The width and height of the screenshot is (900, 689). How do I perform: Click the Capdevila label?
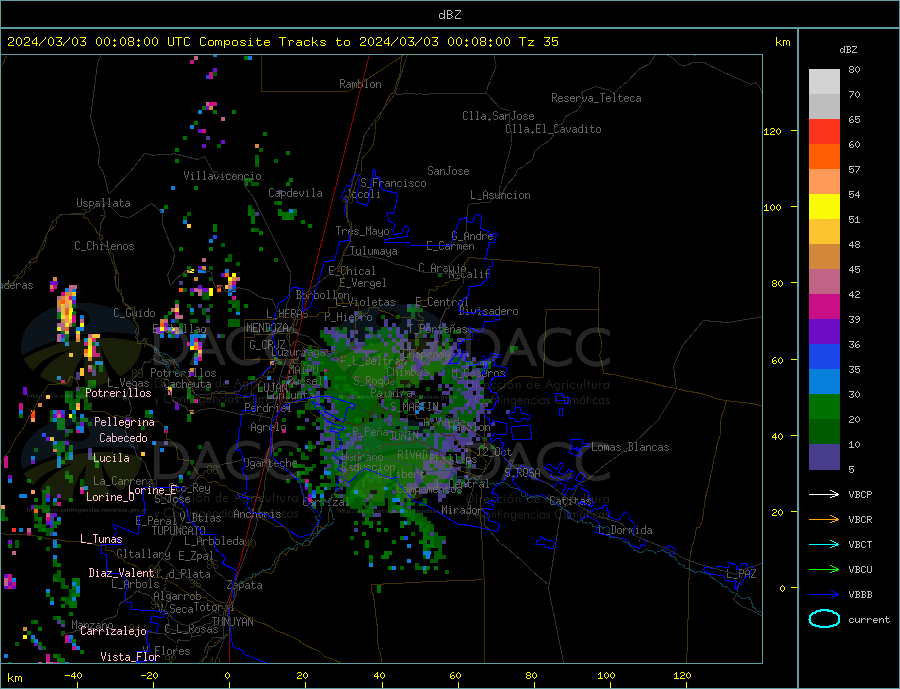(295, 193)
